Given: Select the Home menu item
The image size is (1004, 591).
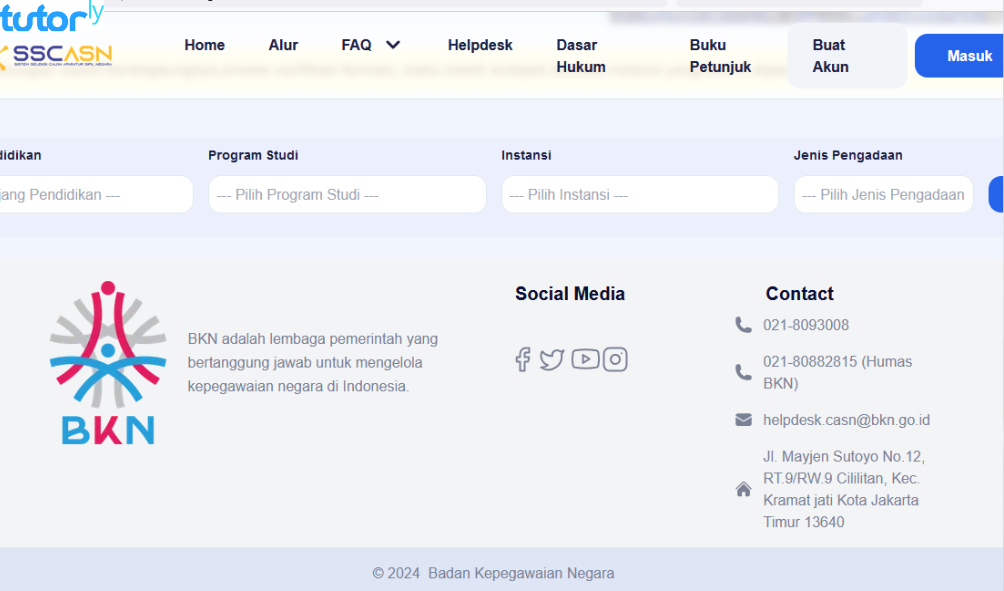Looking at the screenshot, I should point(204,44).
